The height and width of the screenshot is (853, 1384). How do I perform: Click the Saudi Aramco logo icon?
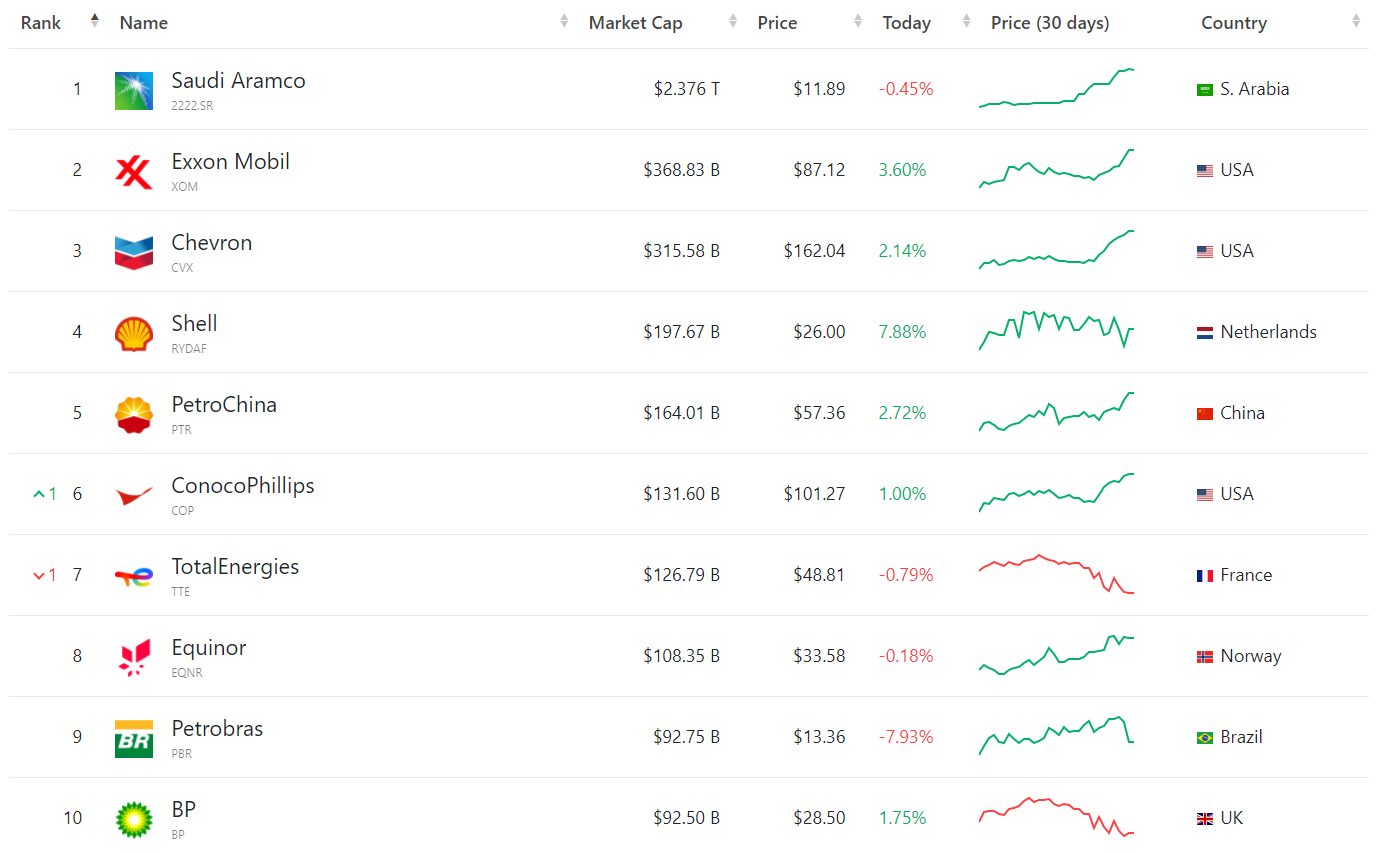134,90
